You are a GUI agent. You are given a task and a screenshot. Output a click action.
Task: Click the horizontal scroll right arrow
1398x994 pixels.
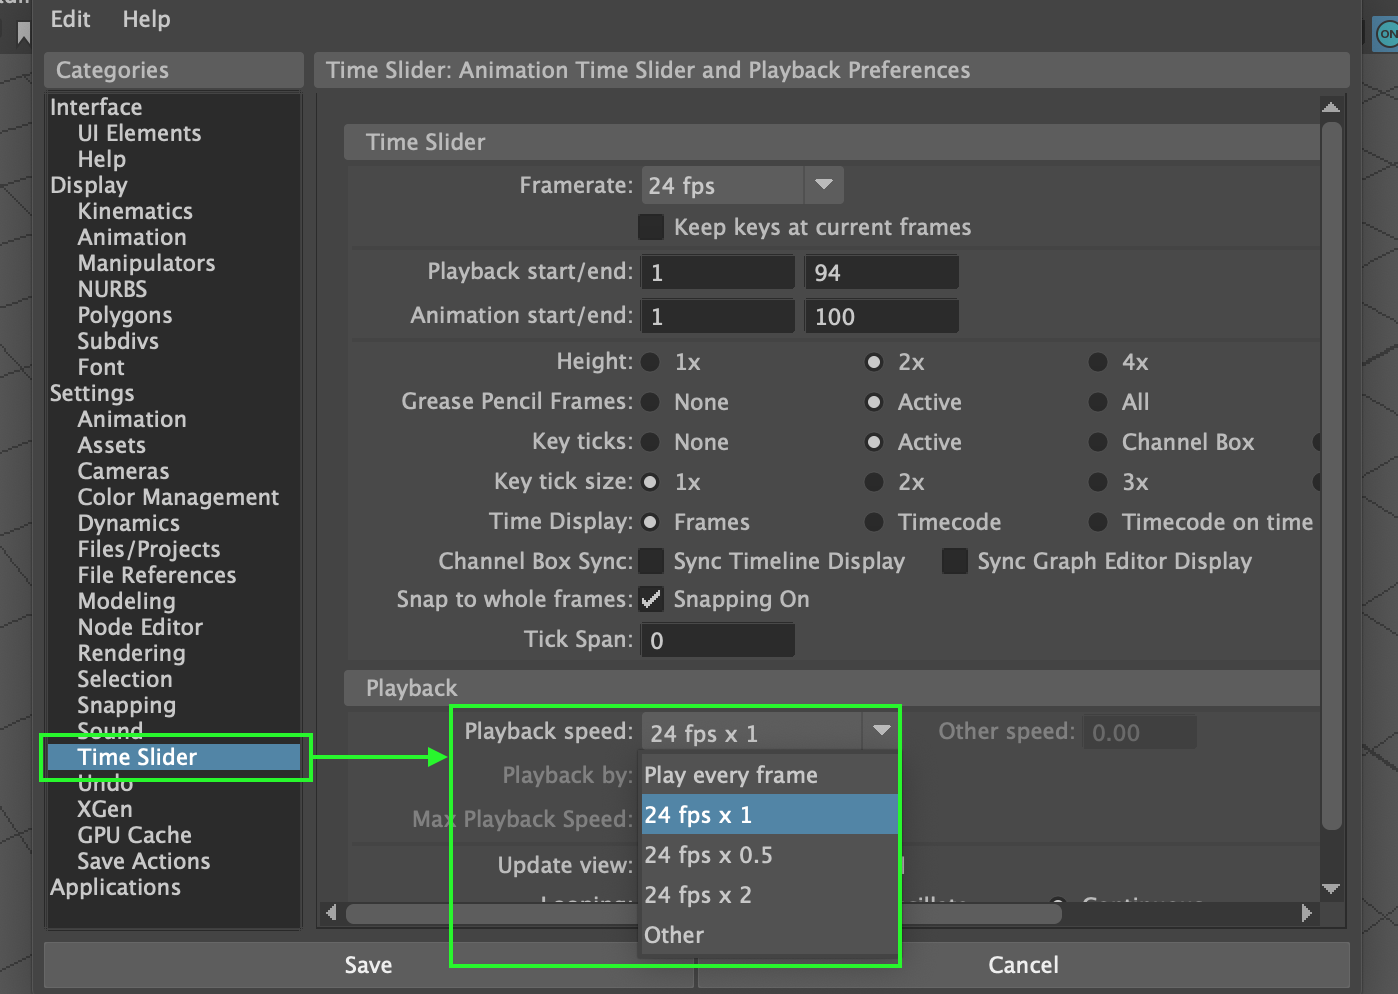[1306, 913]
